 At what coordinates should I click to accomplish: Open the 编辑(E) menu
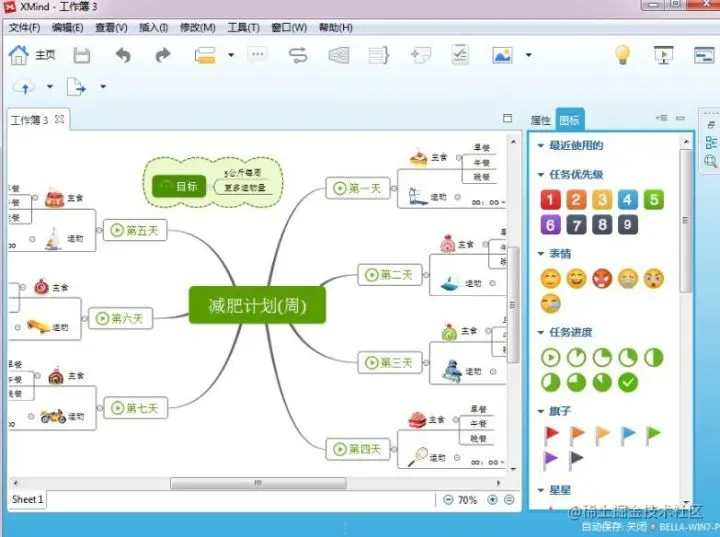(68, 28)
